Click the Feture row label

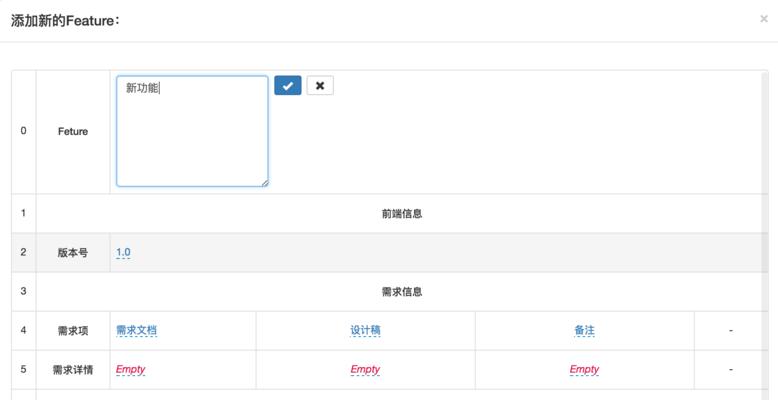73,132
